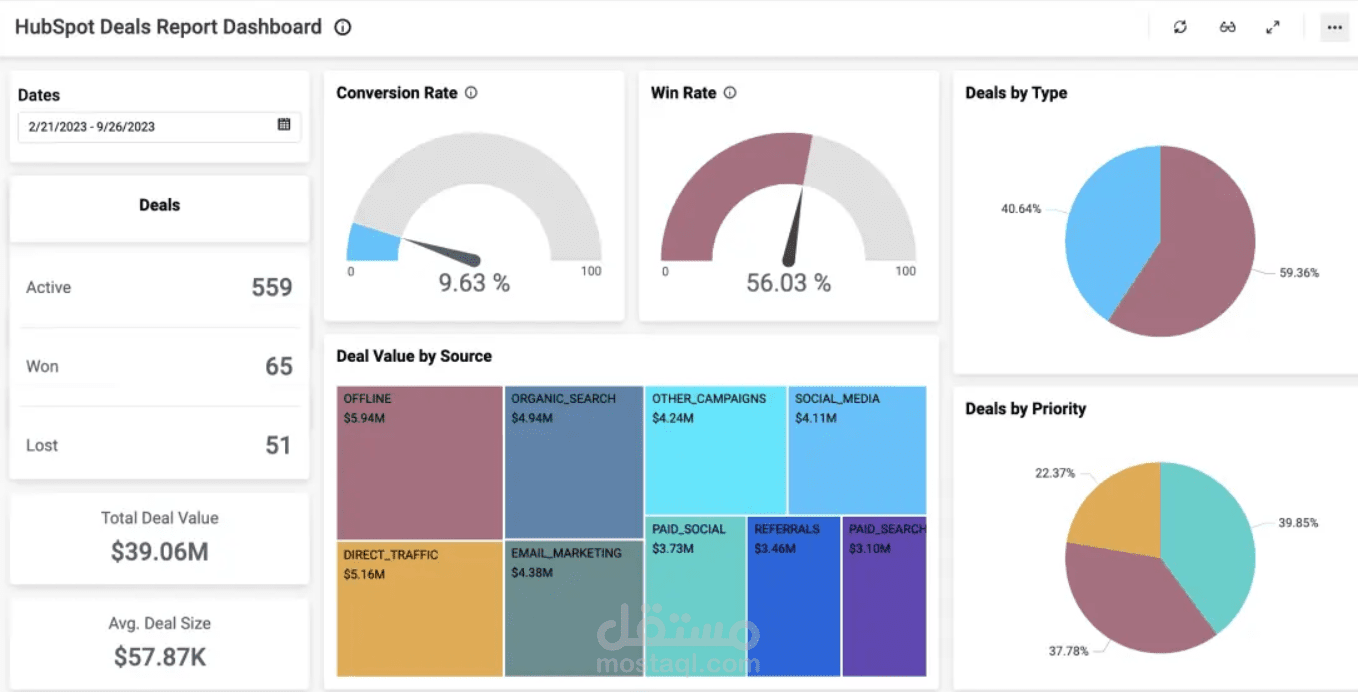Click the info icon next to the dashboard title
Screen dimensions: 1358x692
tap(341, 27)
